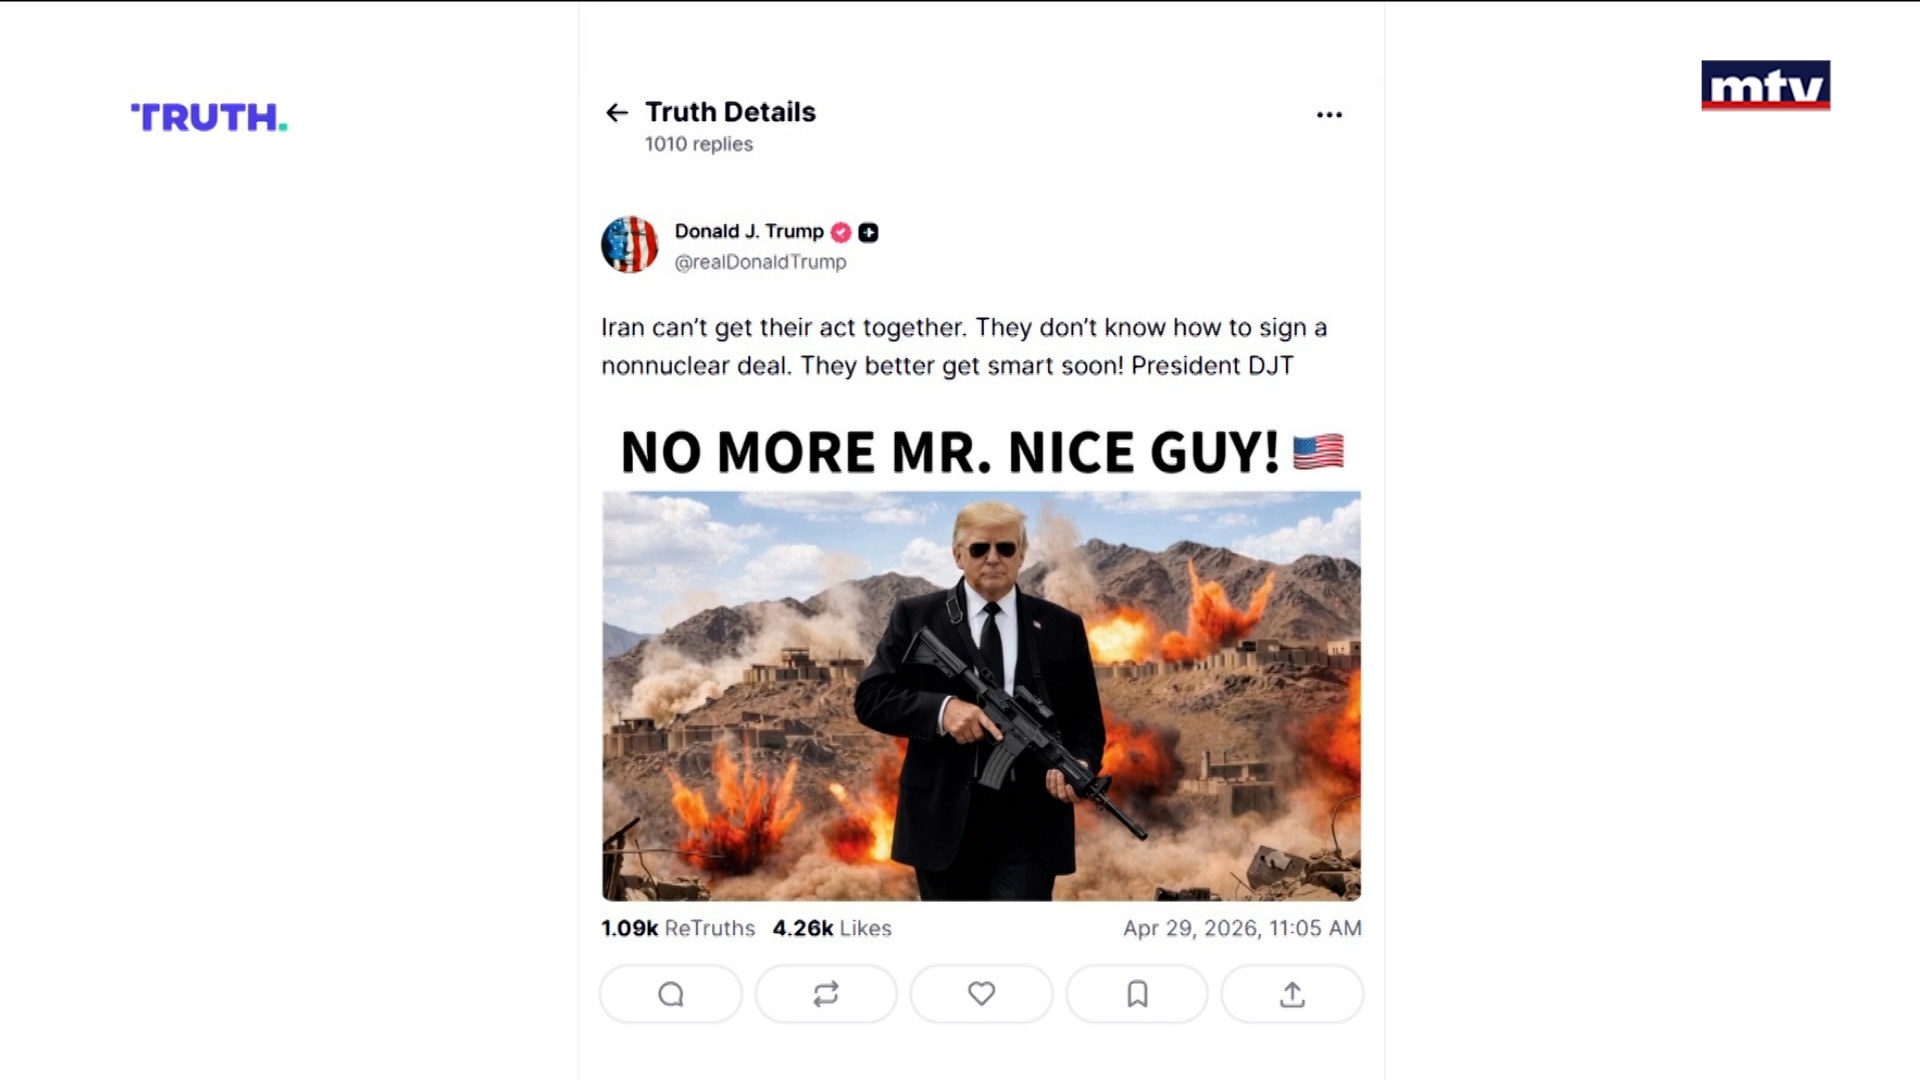Viewport: 1920px width, 1080px height.
Task: View the 1.09k ReTruths list
Action: coord(678,928)
